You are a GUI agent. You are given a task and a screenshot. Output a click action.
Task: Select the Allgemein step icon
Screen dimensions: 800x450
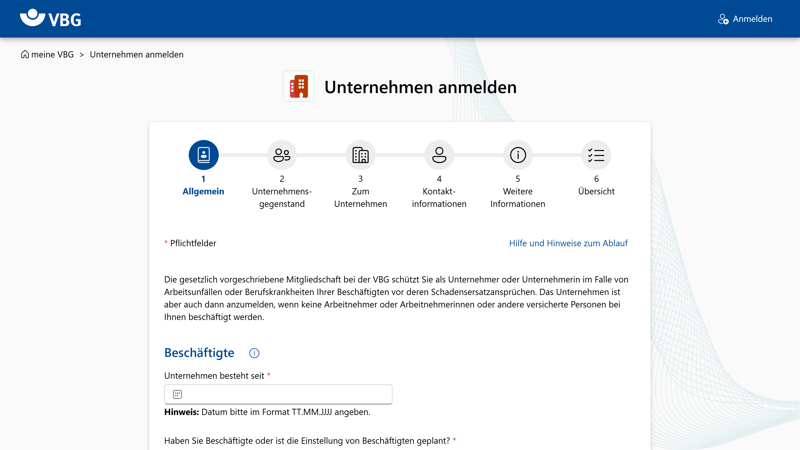[x=203, y=155]
